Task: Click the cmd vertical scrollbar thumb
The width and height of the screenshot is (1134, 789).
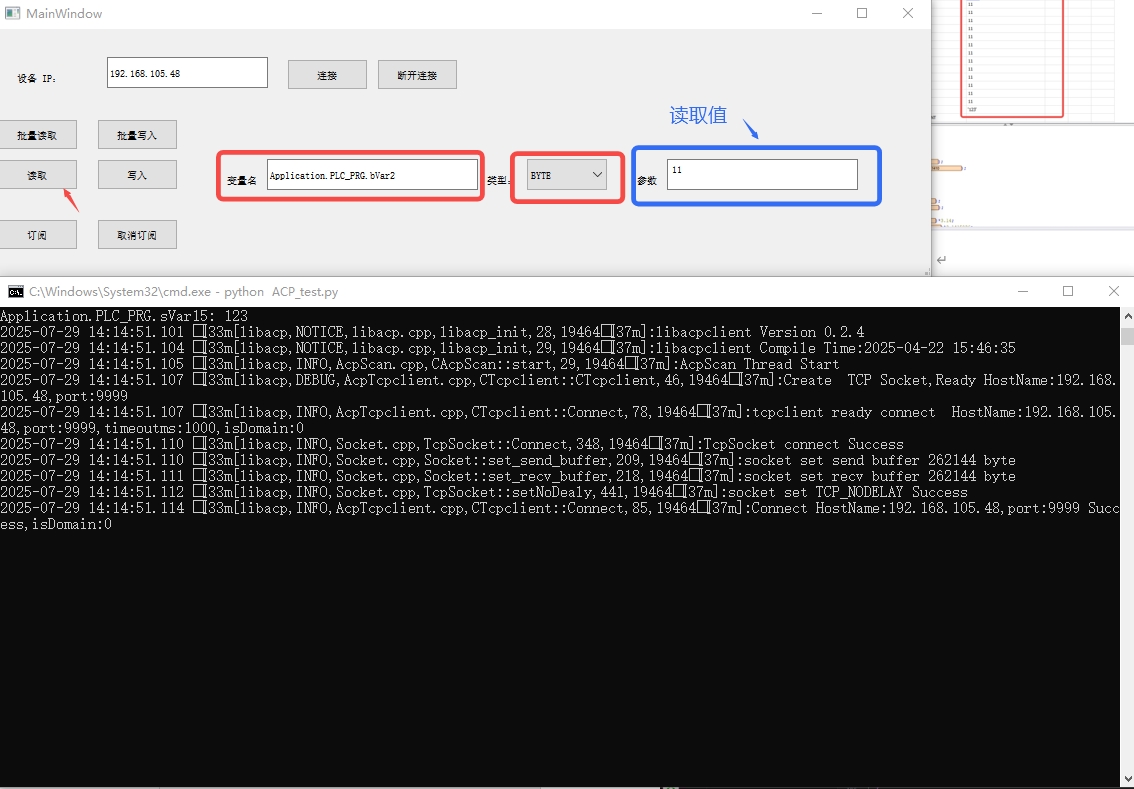Action: tap(1127, 336)
